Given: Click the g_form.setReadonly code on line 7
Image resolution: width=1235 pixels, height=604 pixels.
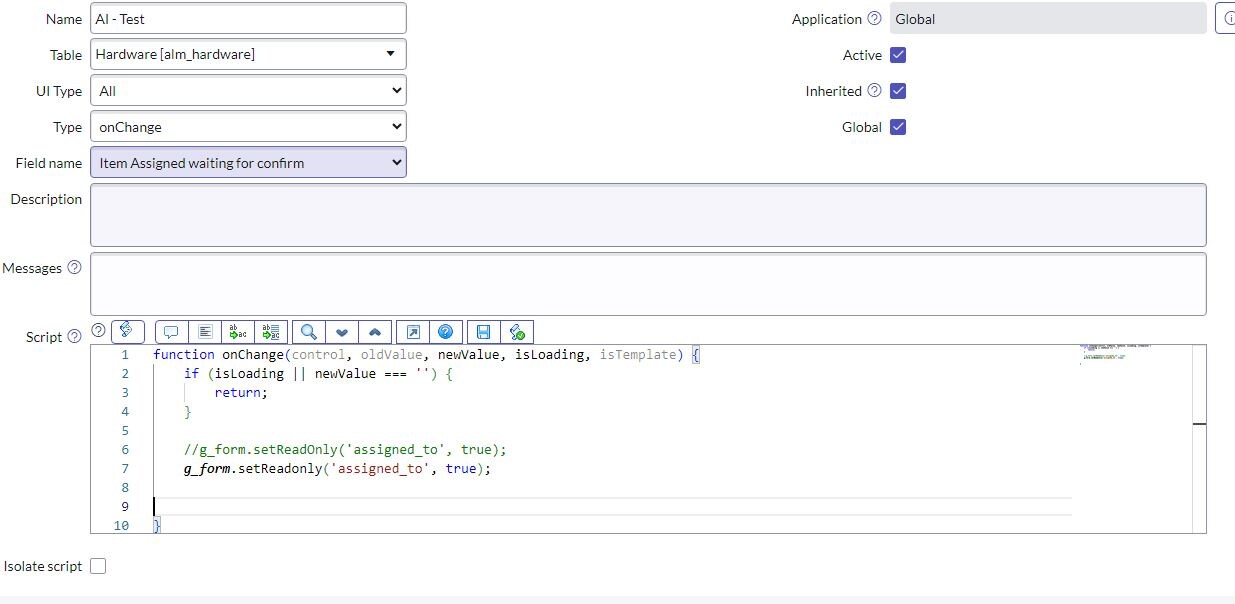Looking at the screenshot, I should pyautogui.click(x=338, y=469).
